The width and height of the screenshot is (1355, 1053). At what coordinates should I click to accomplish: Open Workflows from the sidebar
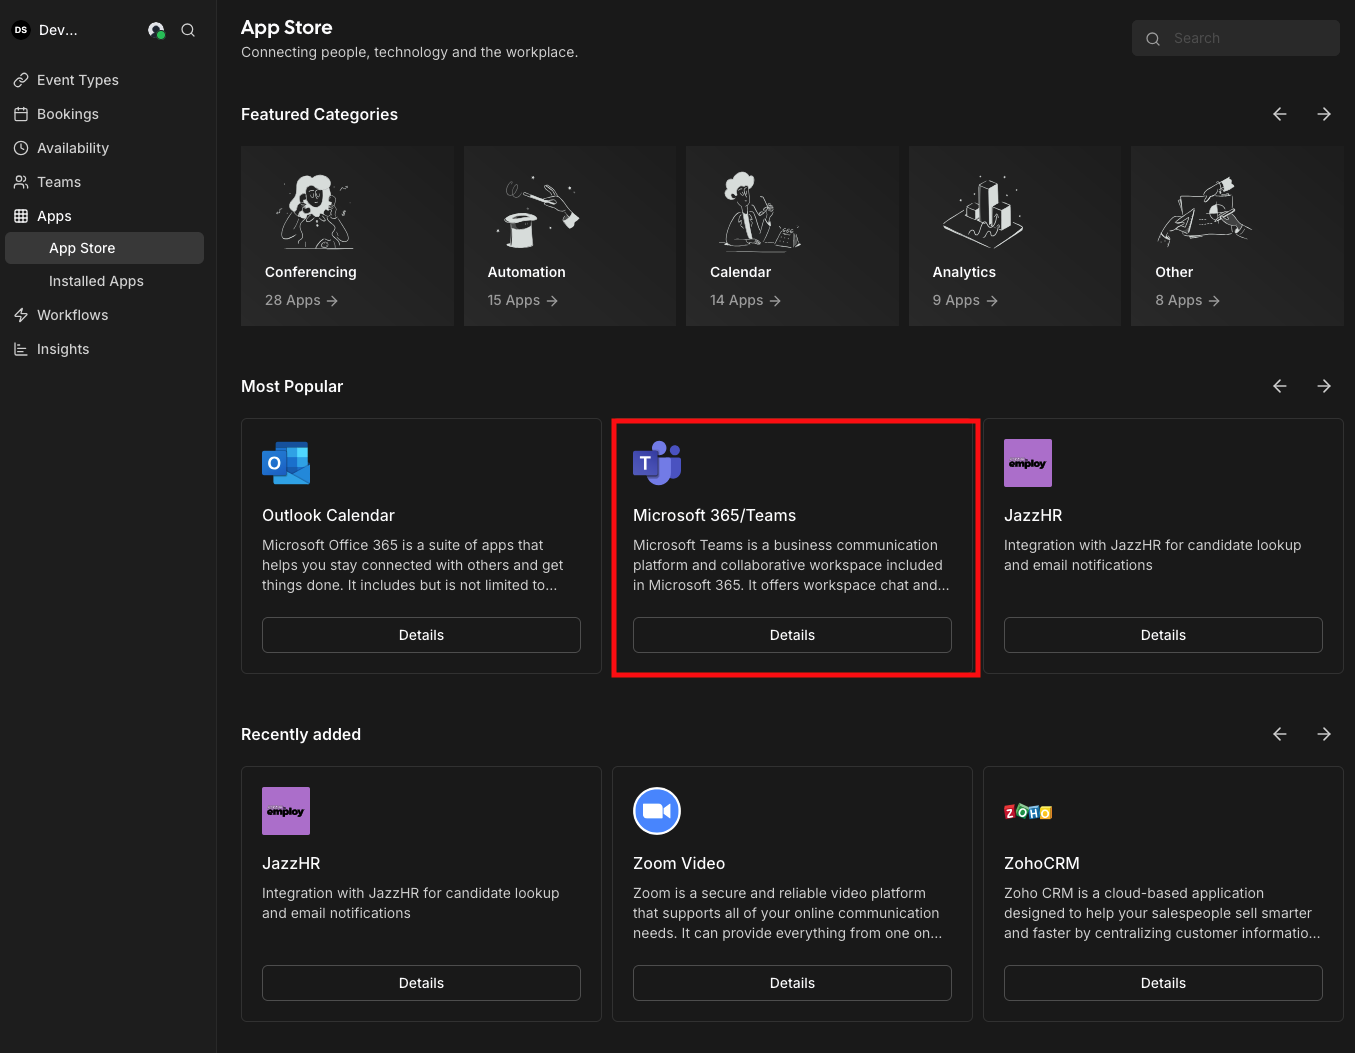click(72, 315)
